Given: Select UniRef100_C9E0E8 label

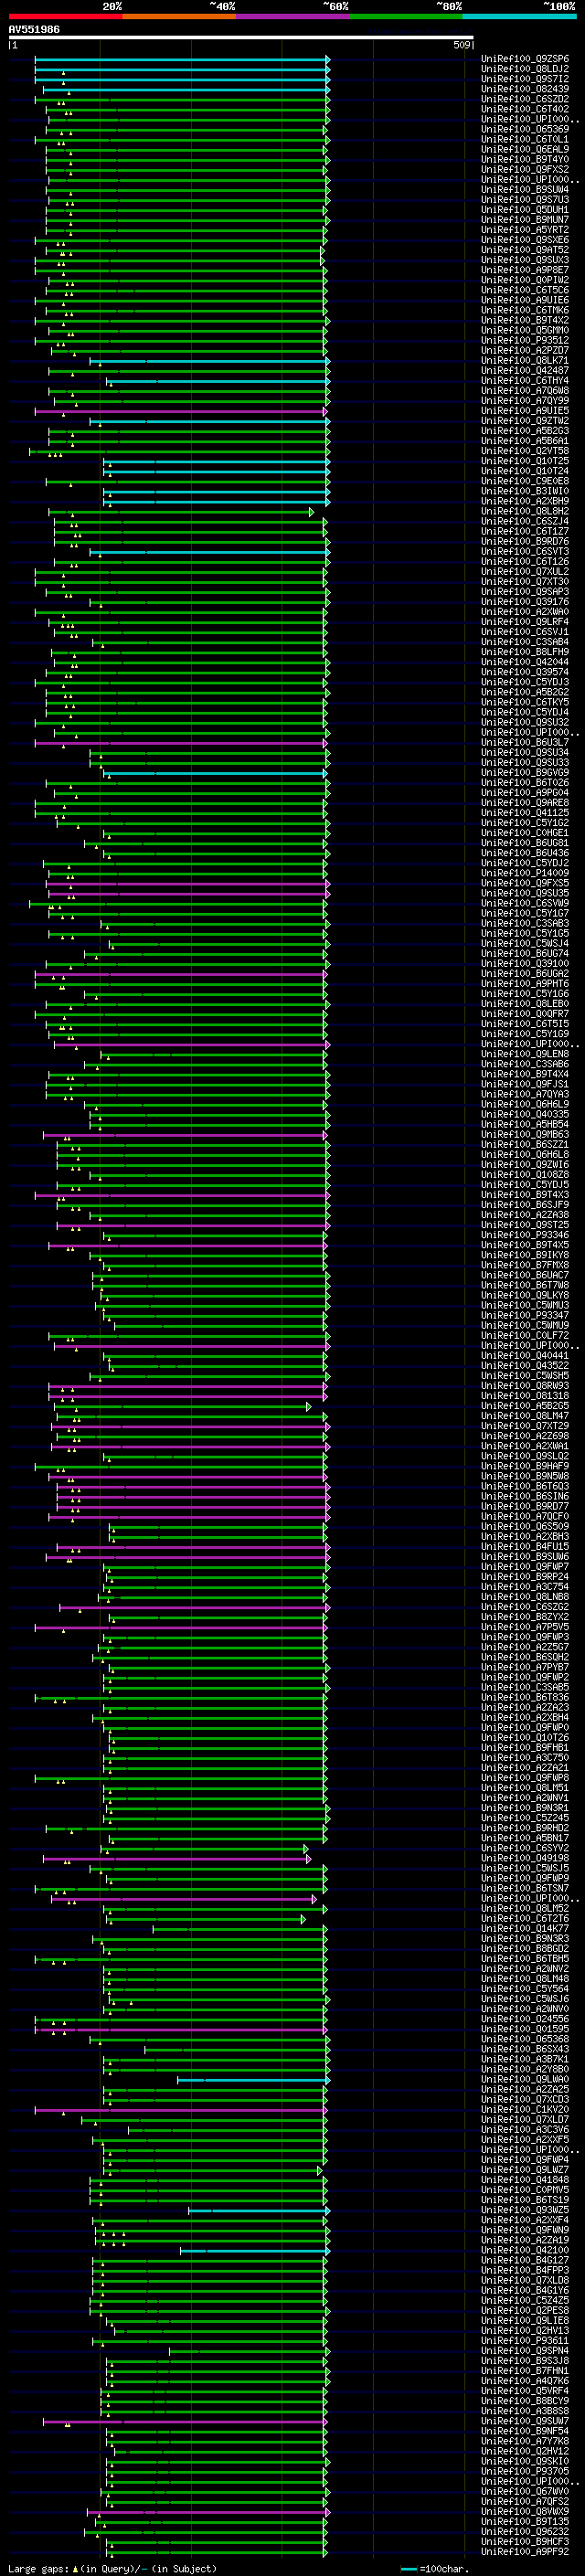Looking at the screenshot, I should coord(525,481).
